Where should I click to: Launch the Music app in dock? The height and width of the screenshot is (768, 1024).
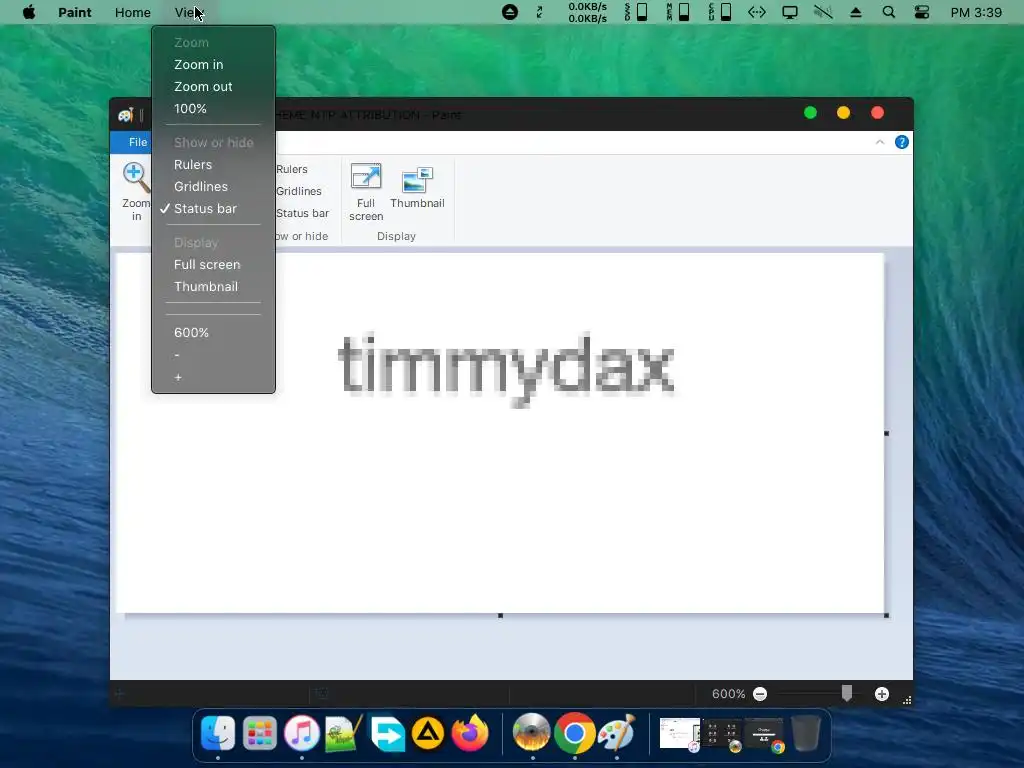301,733
